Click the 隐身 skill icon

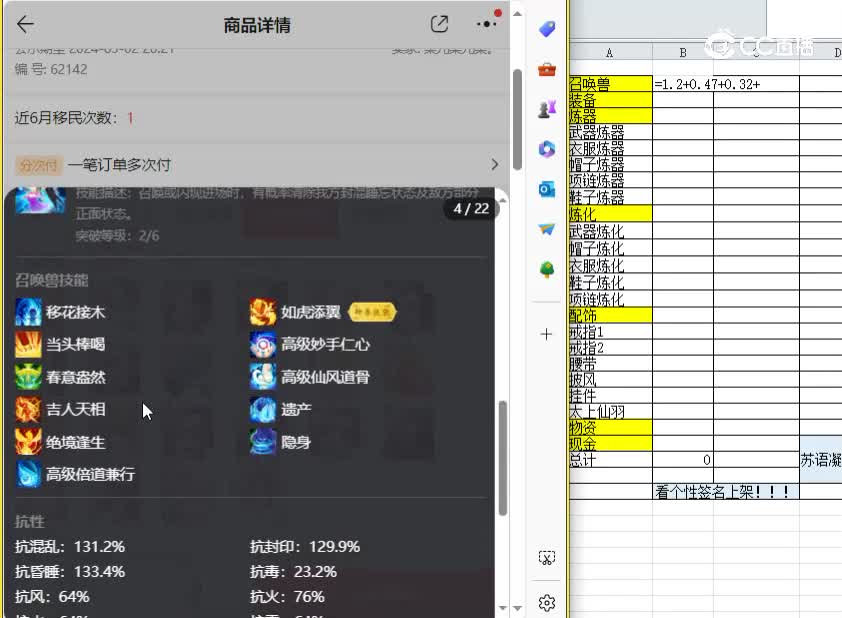(262, 441)
